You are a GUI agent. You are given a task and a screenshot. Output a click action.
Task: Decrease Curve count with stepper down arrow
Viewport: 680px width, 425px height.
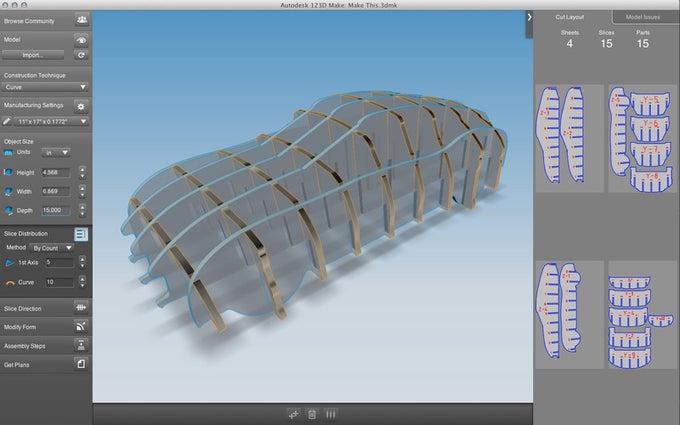(82, 286)
